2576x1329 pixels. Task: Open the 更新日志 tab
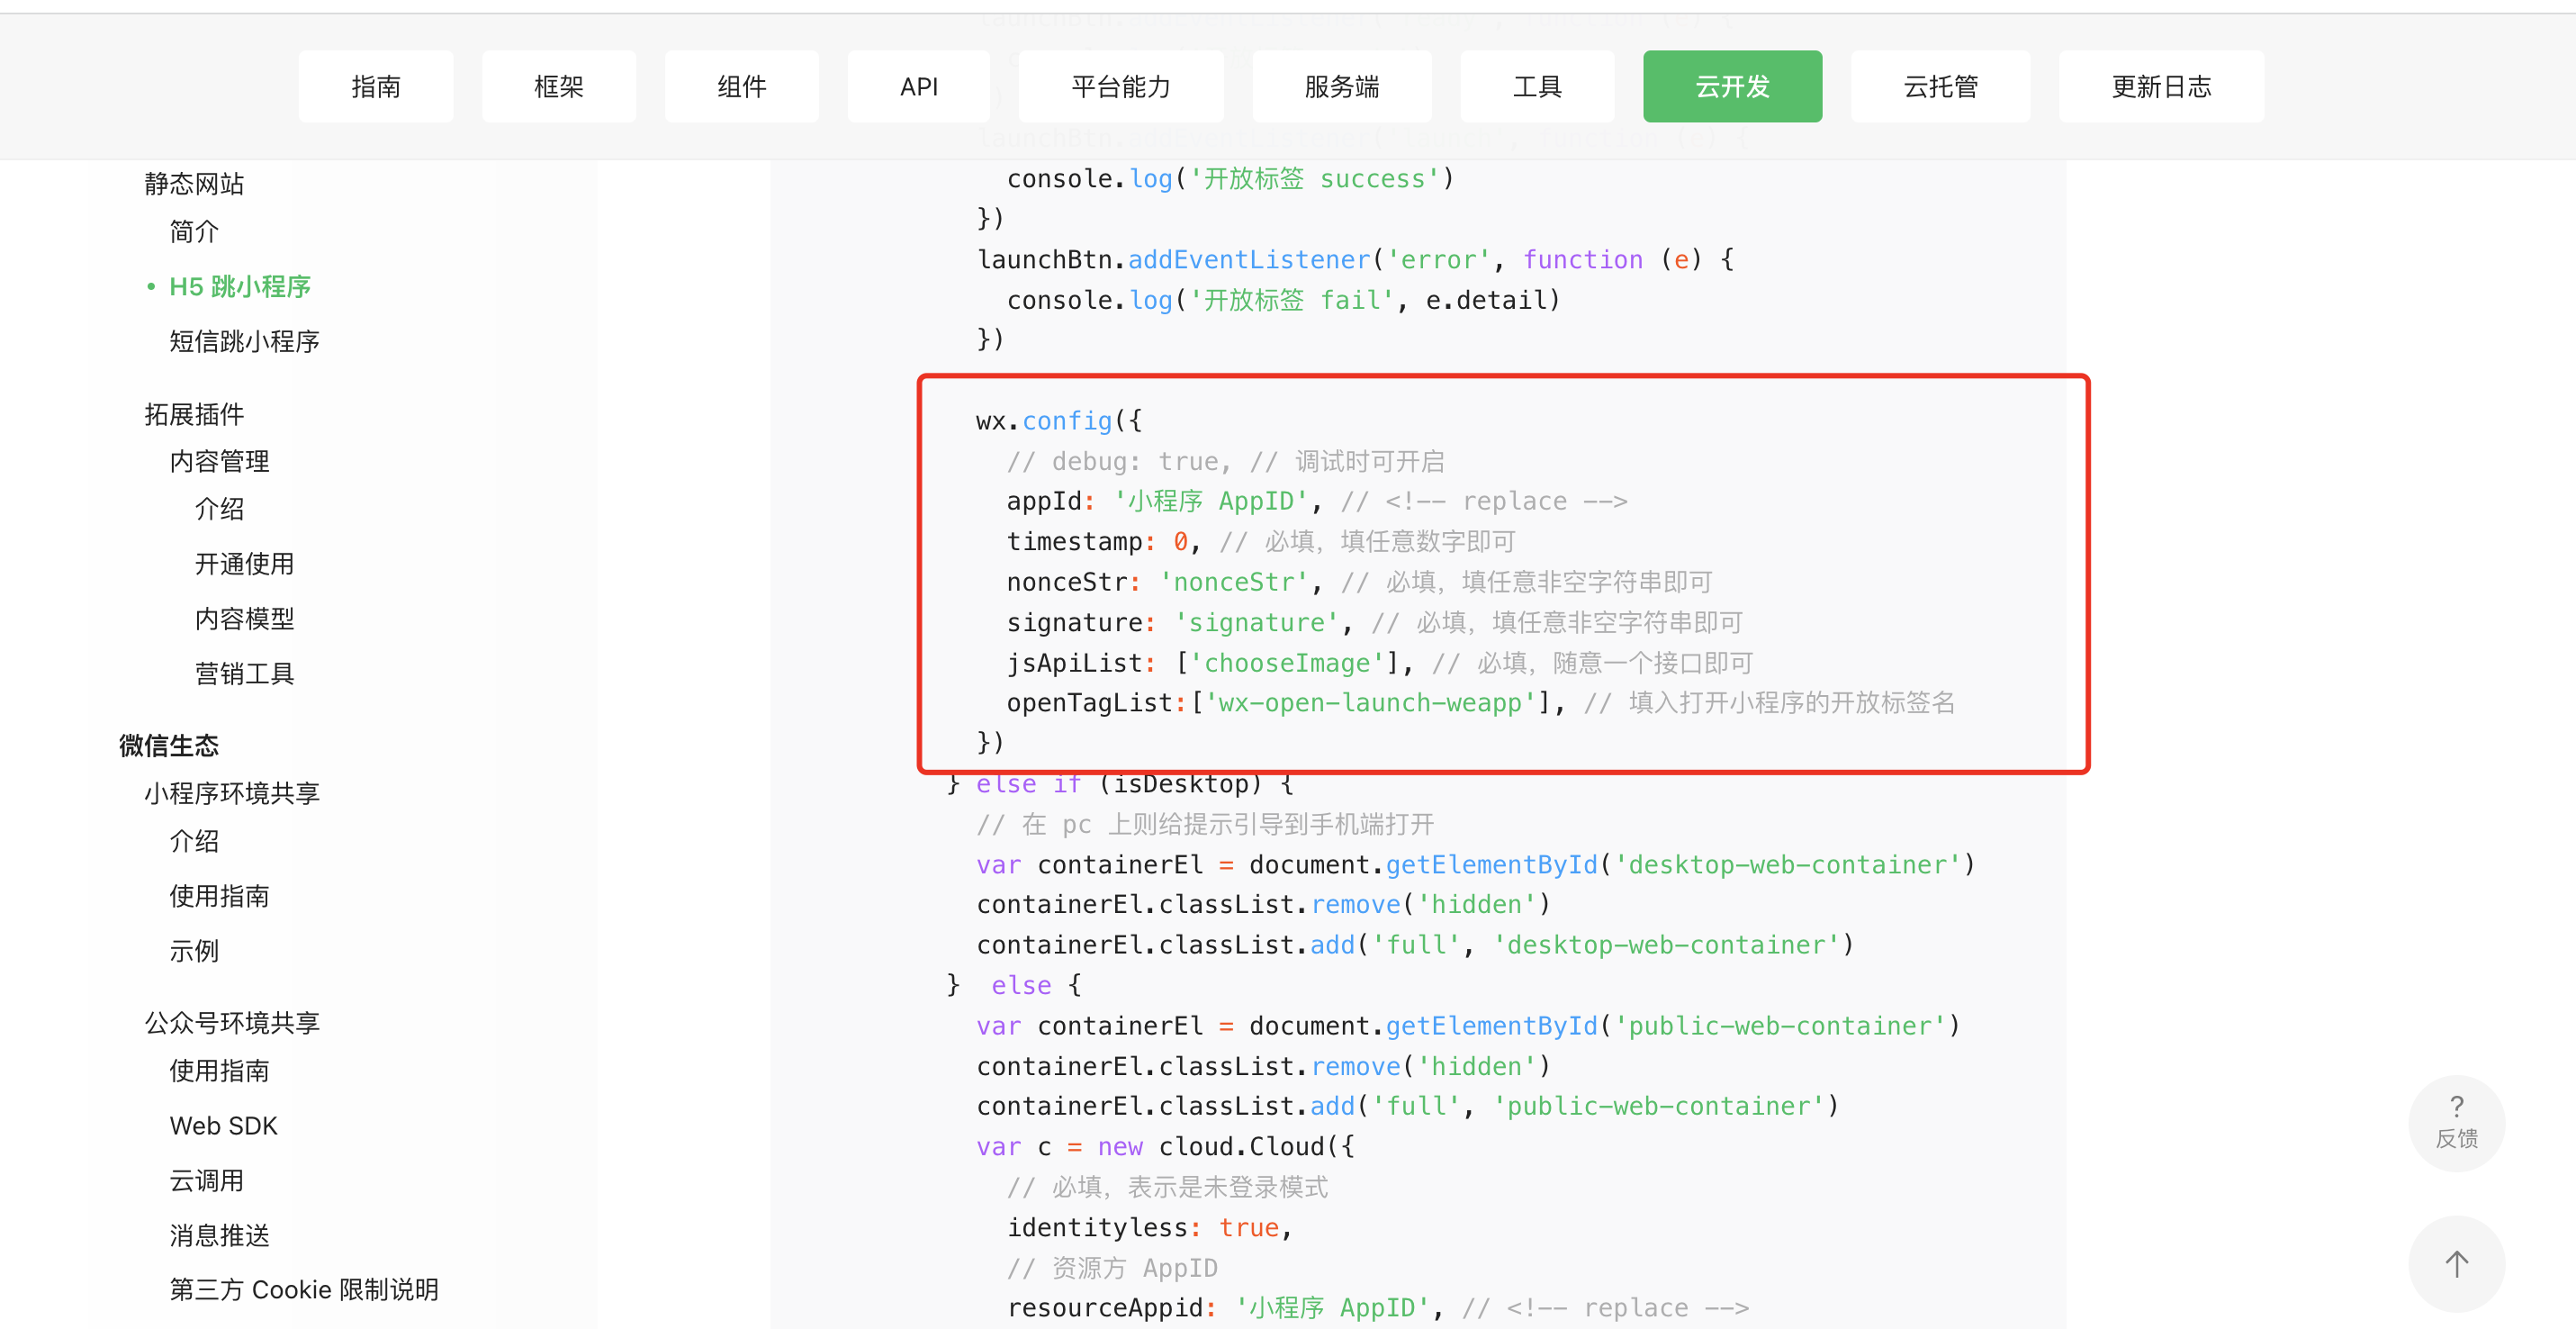2160,87
